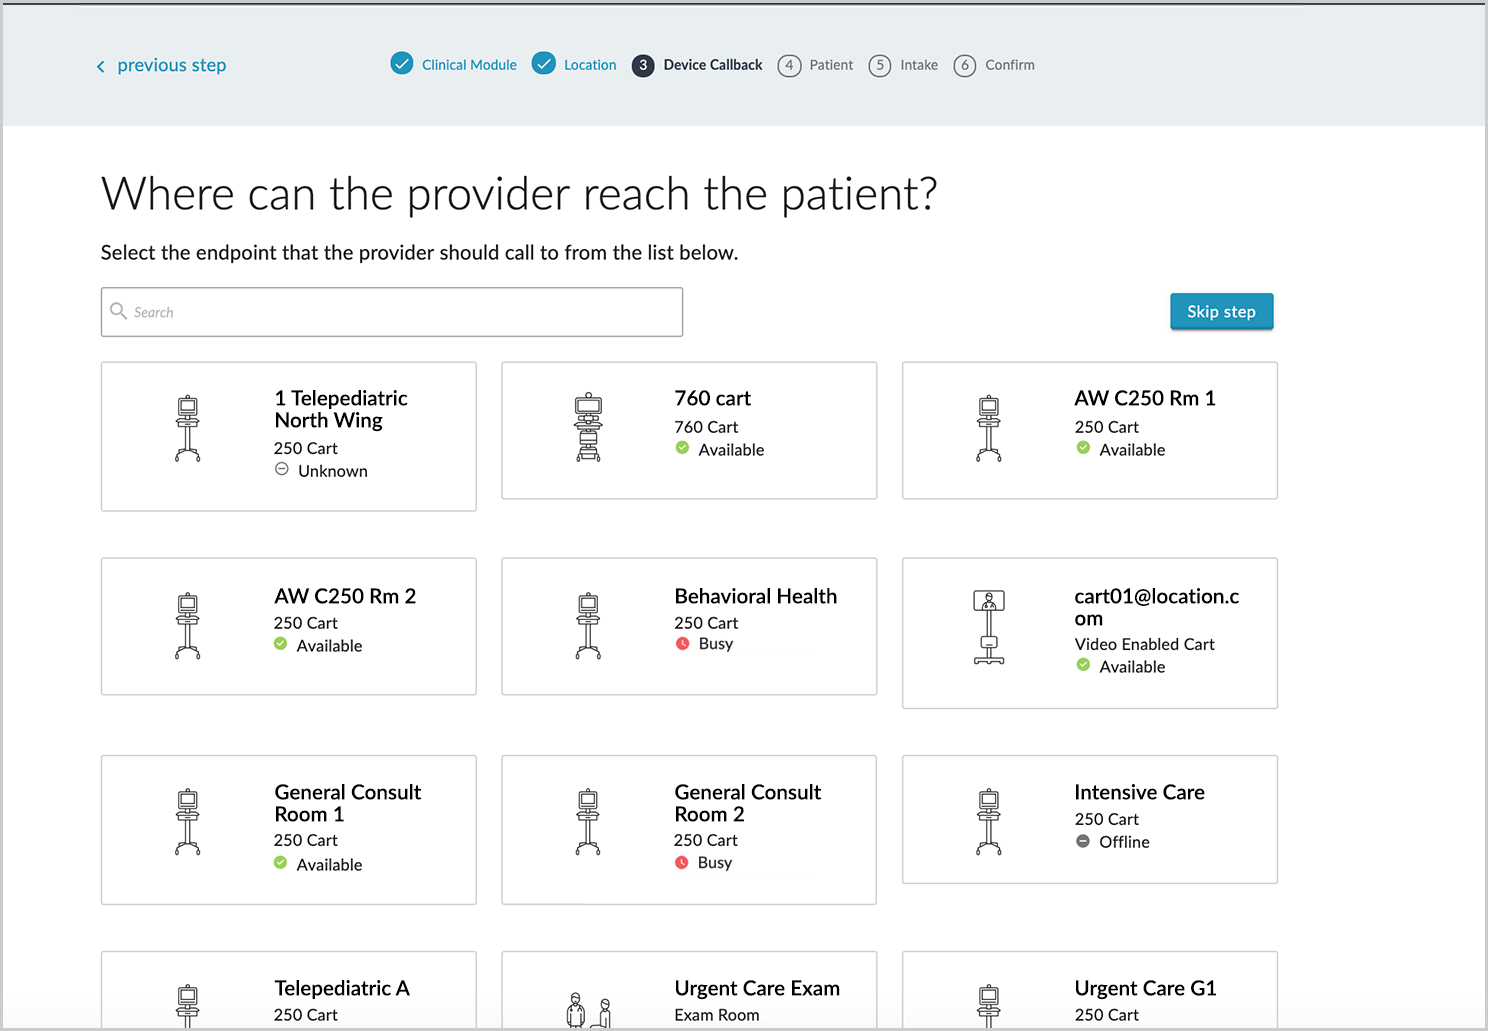Choose the AW C250 Rm 1 title
This screenshot has width=1488, height=1031.
pos(1145,398)
